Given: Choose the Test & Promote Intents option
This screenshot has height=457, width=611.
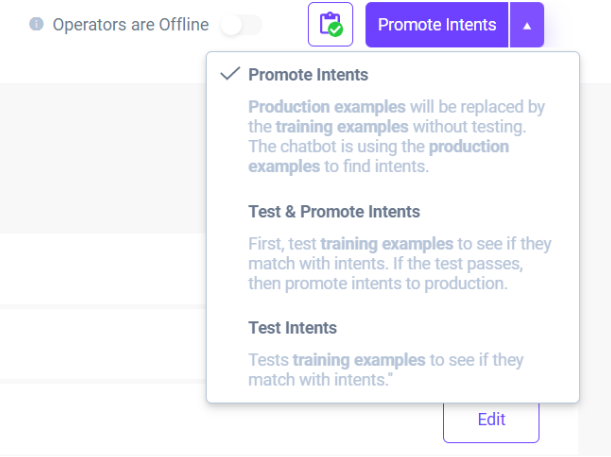Looking at the screenshot, I should tap(334, 212).
